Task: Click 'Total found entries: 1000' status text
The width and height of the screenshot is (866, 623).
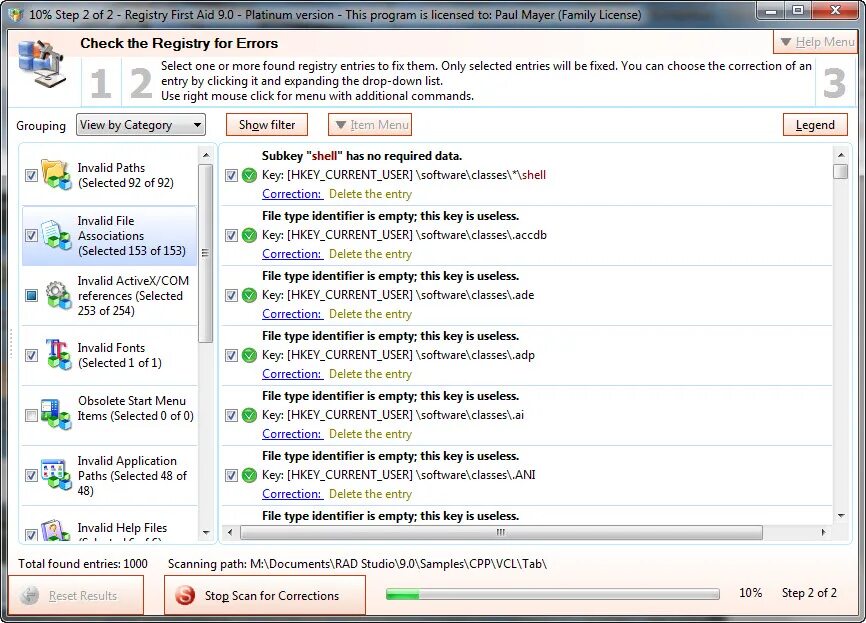Action: click(83, 564)
